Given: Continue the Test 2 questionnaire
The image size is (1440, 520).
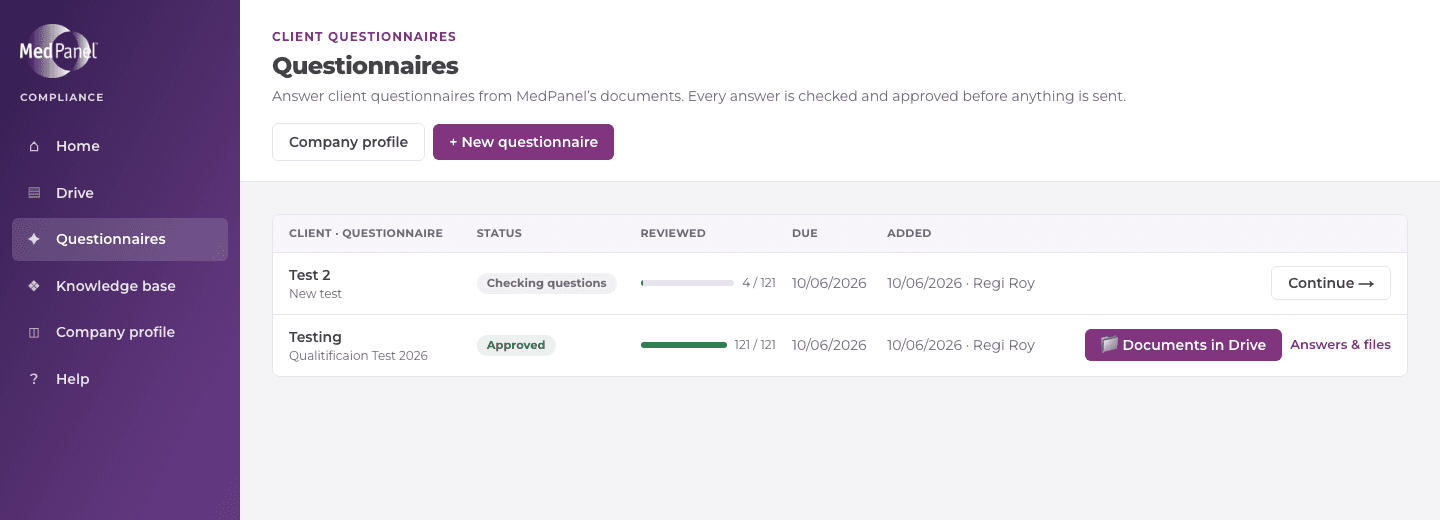Looking at the screenshot, I should click(x=1331, y=283).
